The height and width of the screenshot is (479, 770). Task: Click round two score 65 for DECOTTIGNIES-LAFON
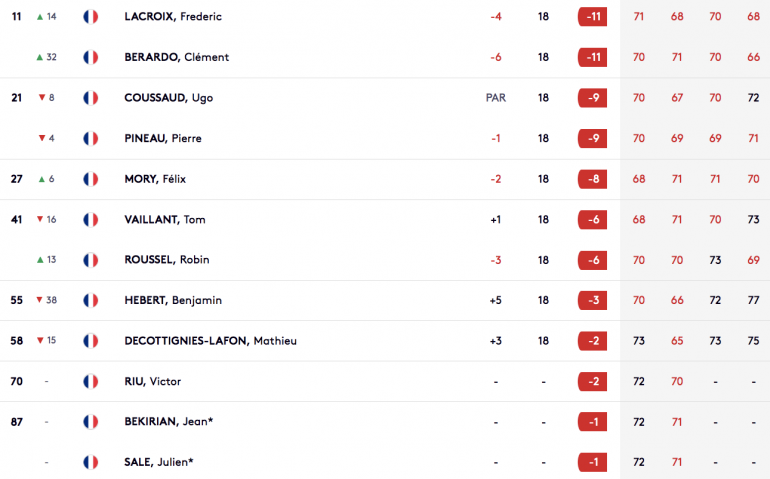point(677,341)
